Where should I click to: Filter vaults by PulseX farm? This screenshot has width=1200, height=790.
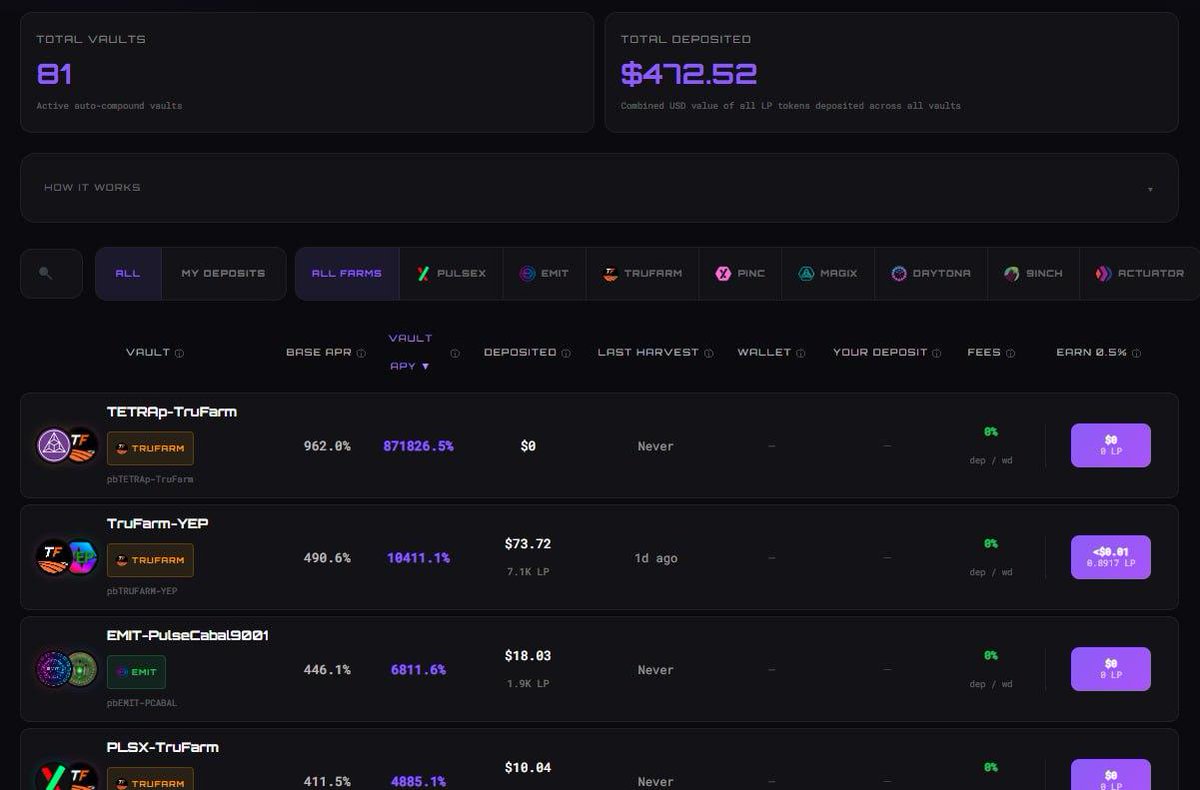coord(451,273)
